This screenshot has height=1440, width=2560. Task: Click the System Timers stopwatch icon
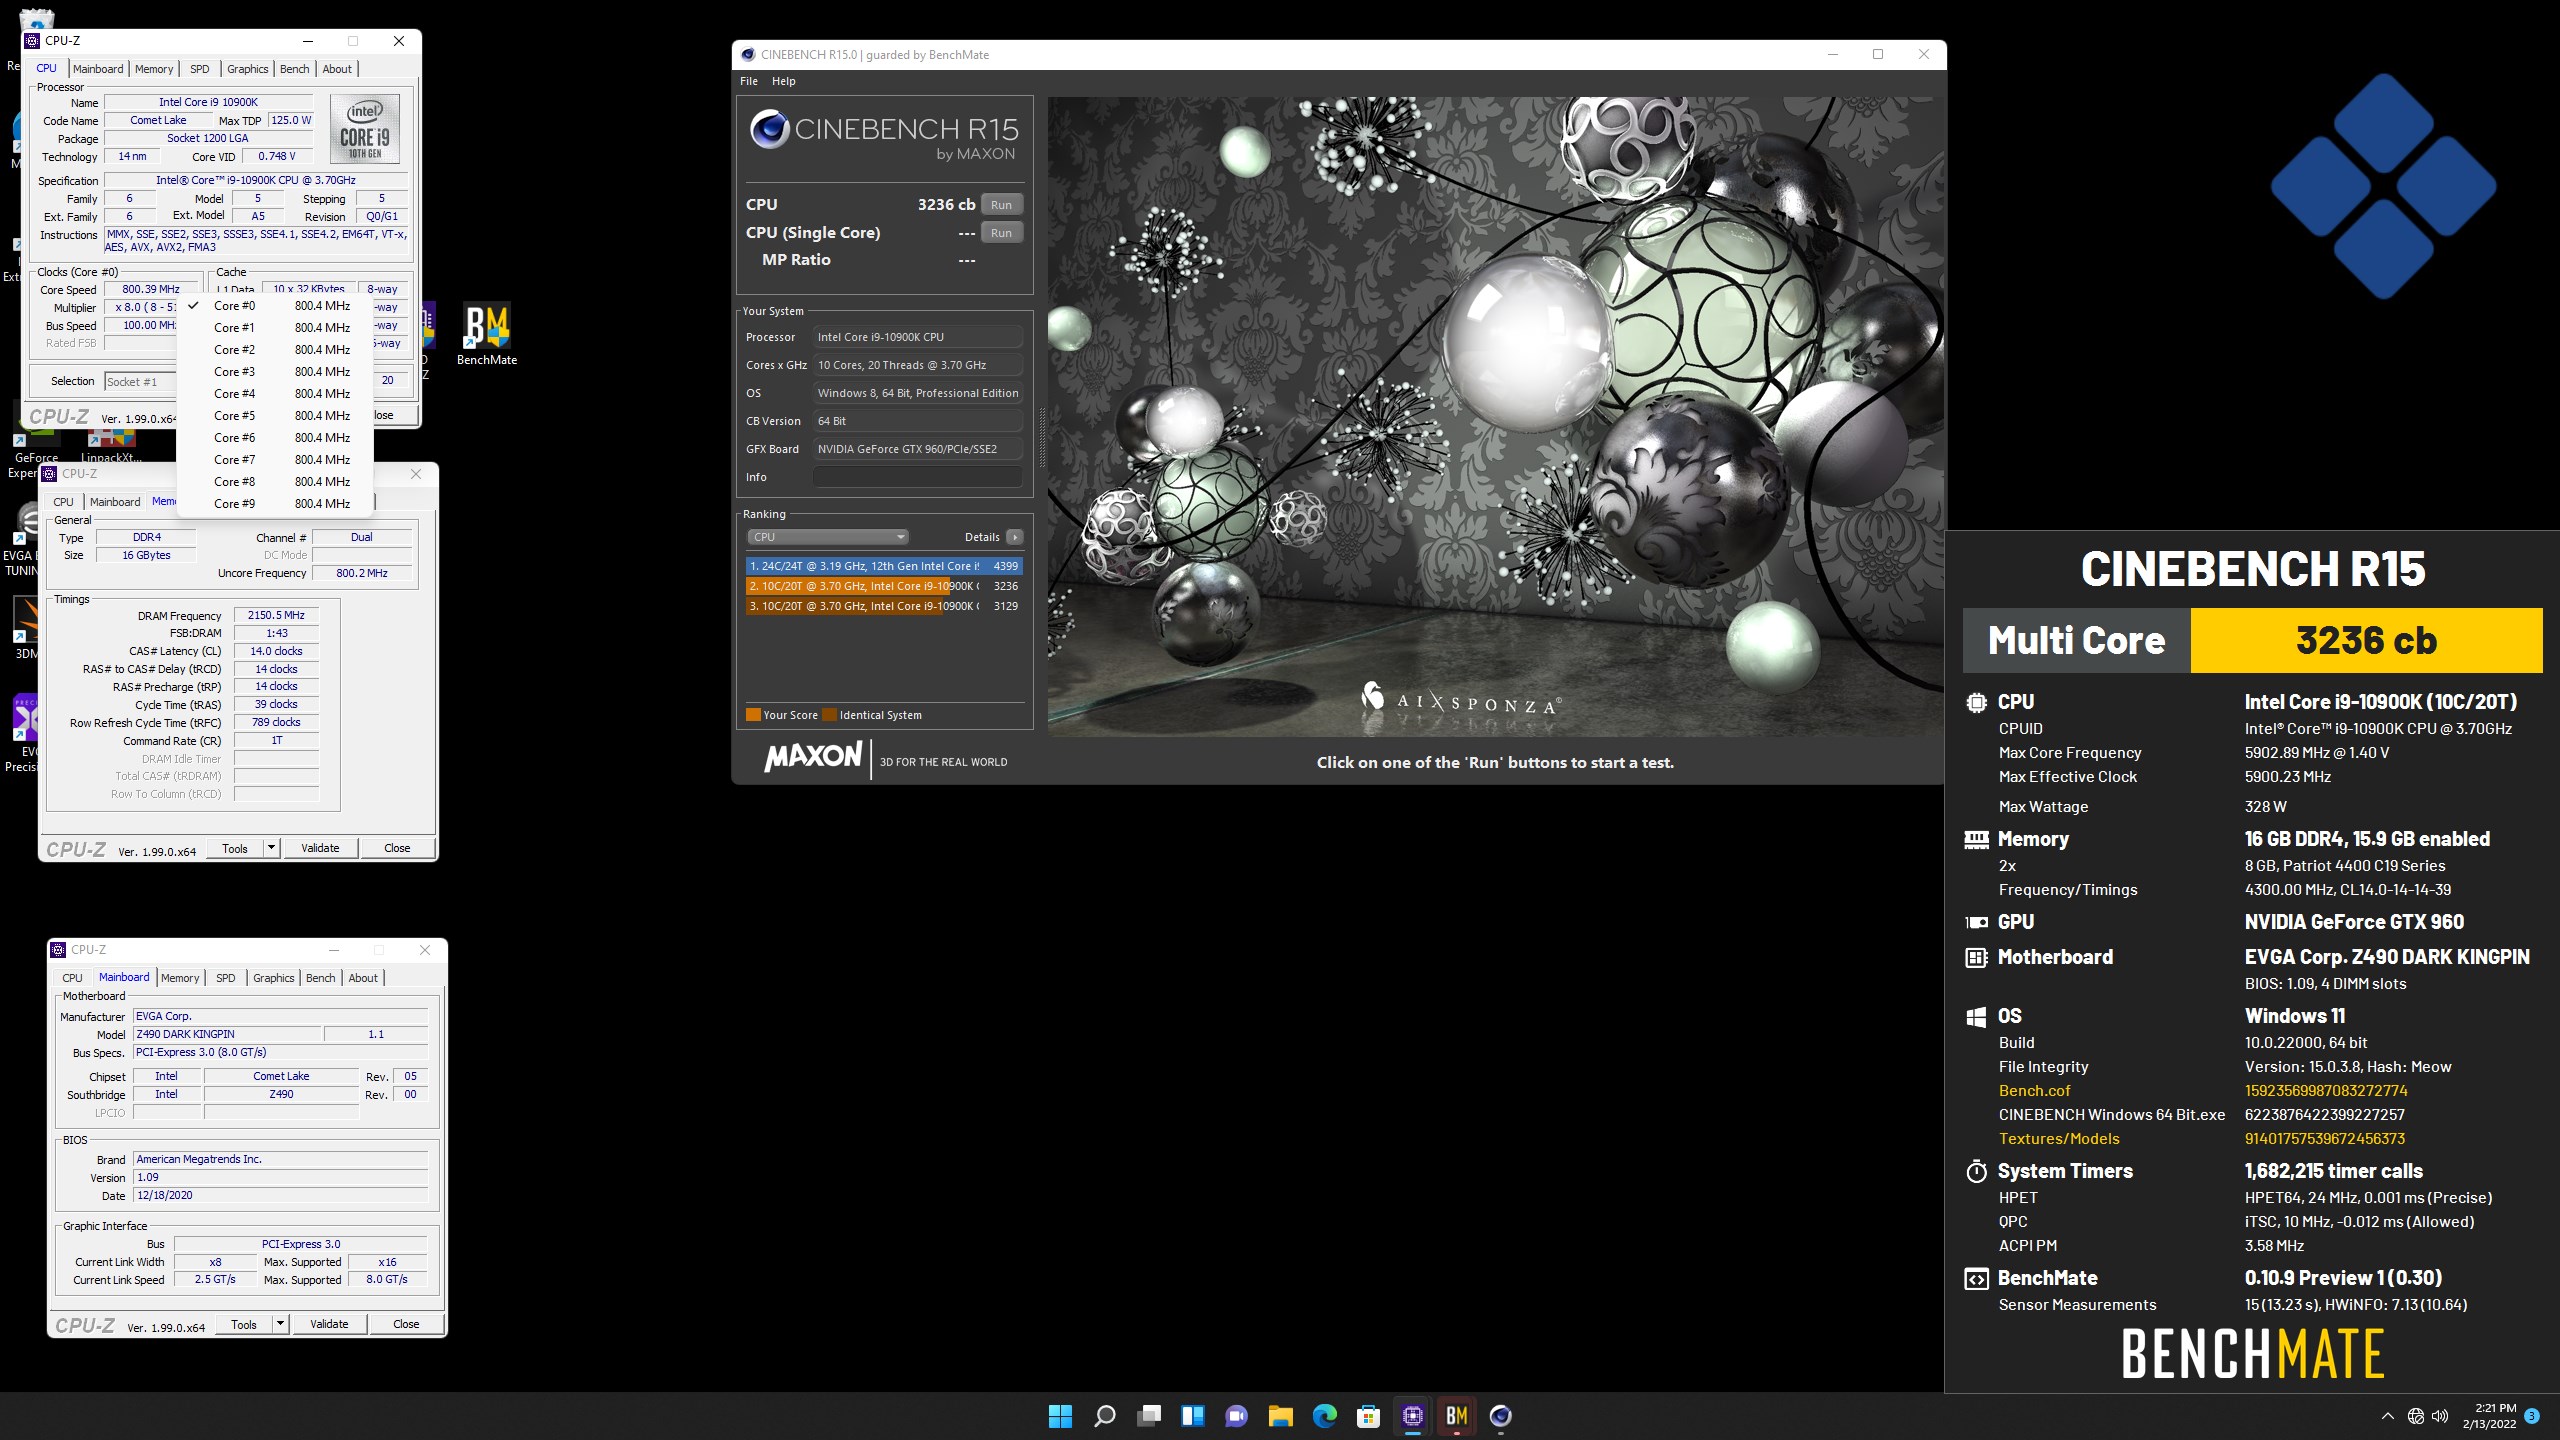coord(1976,1171)
